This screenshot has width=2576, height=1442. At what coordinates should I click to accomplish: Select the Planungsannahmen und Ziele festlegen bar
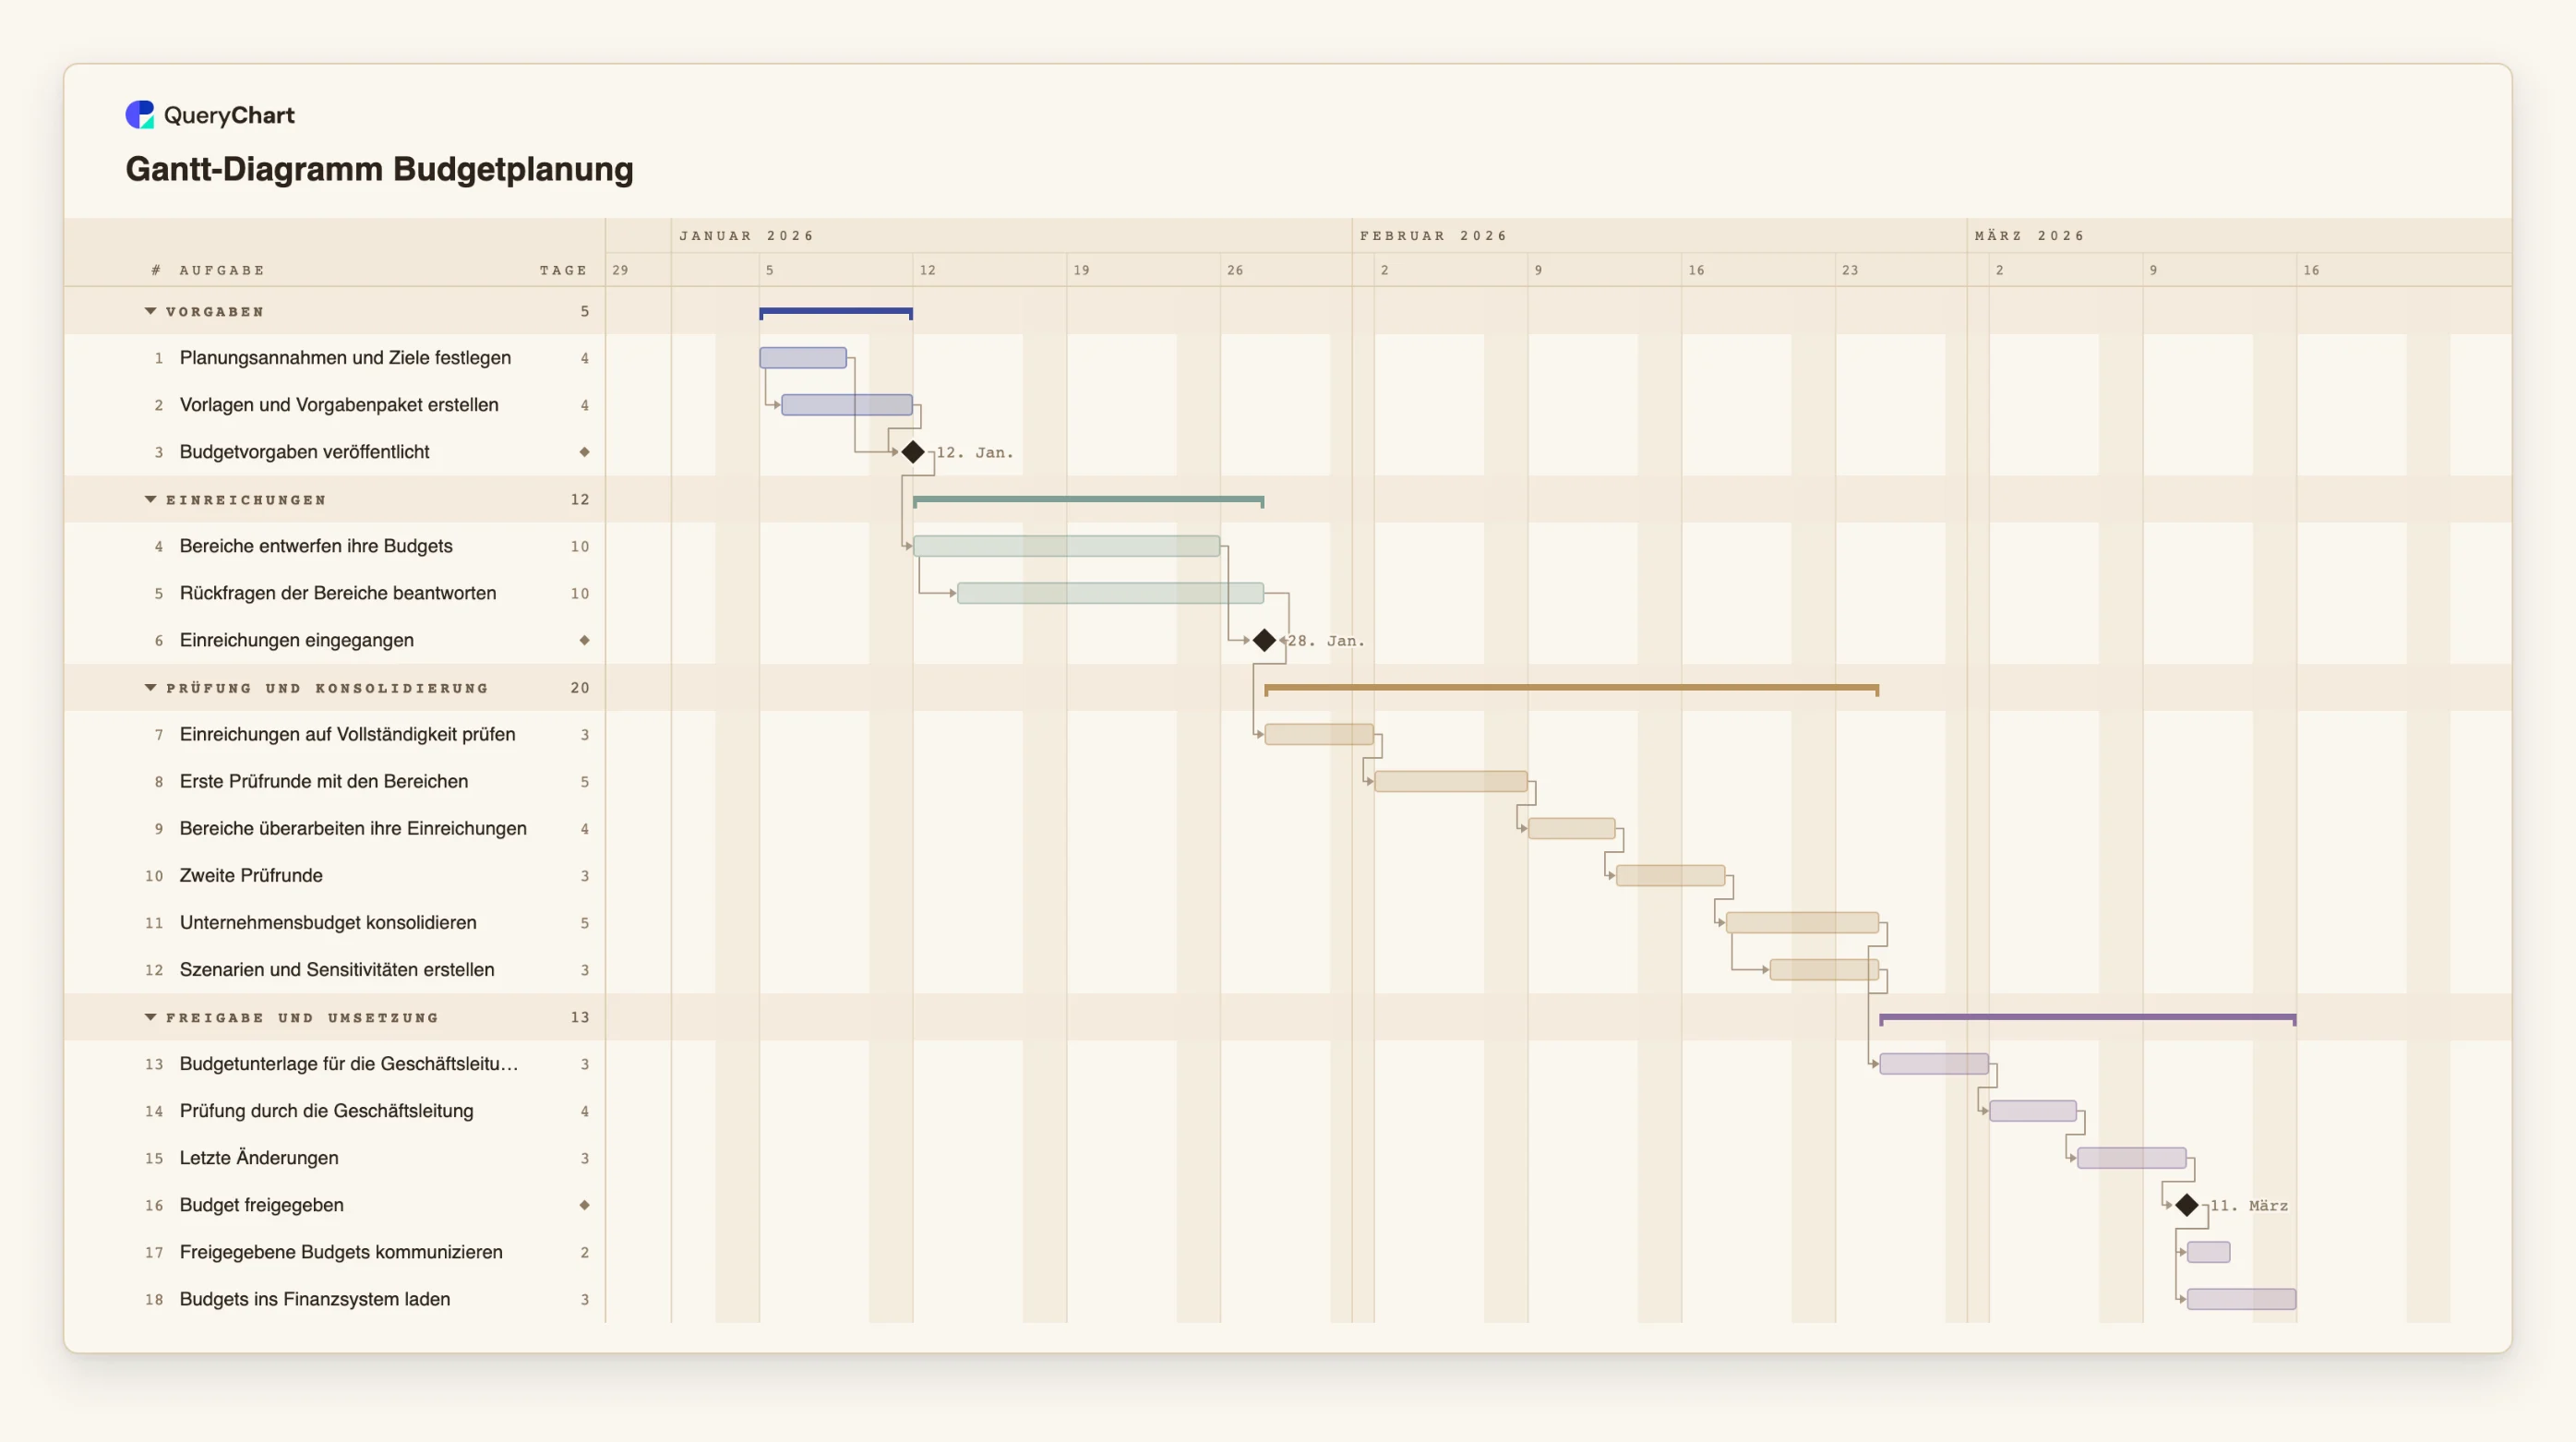point(803,358)
